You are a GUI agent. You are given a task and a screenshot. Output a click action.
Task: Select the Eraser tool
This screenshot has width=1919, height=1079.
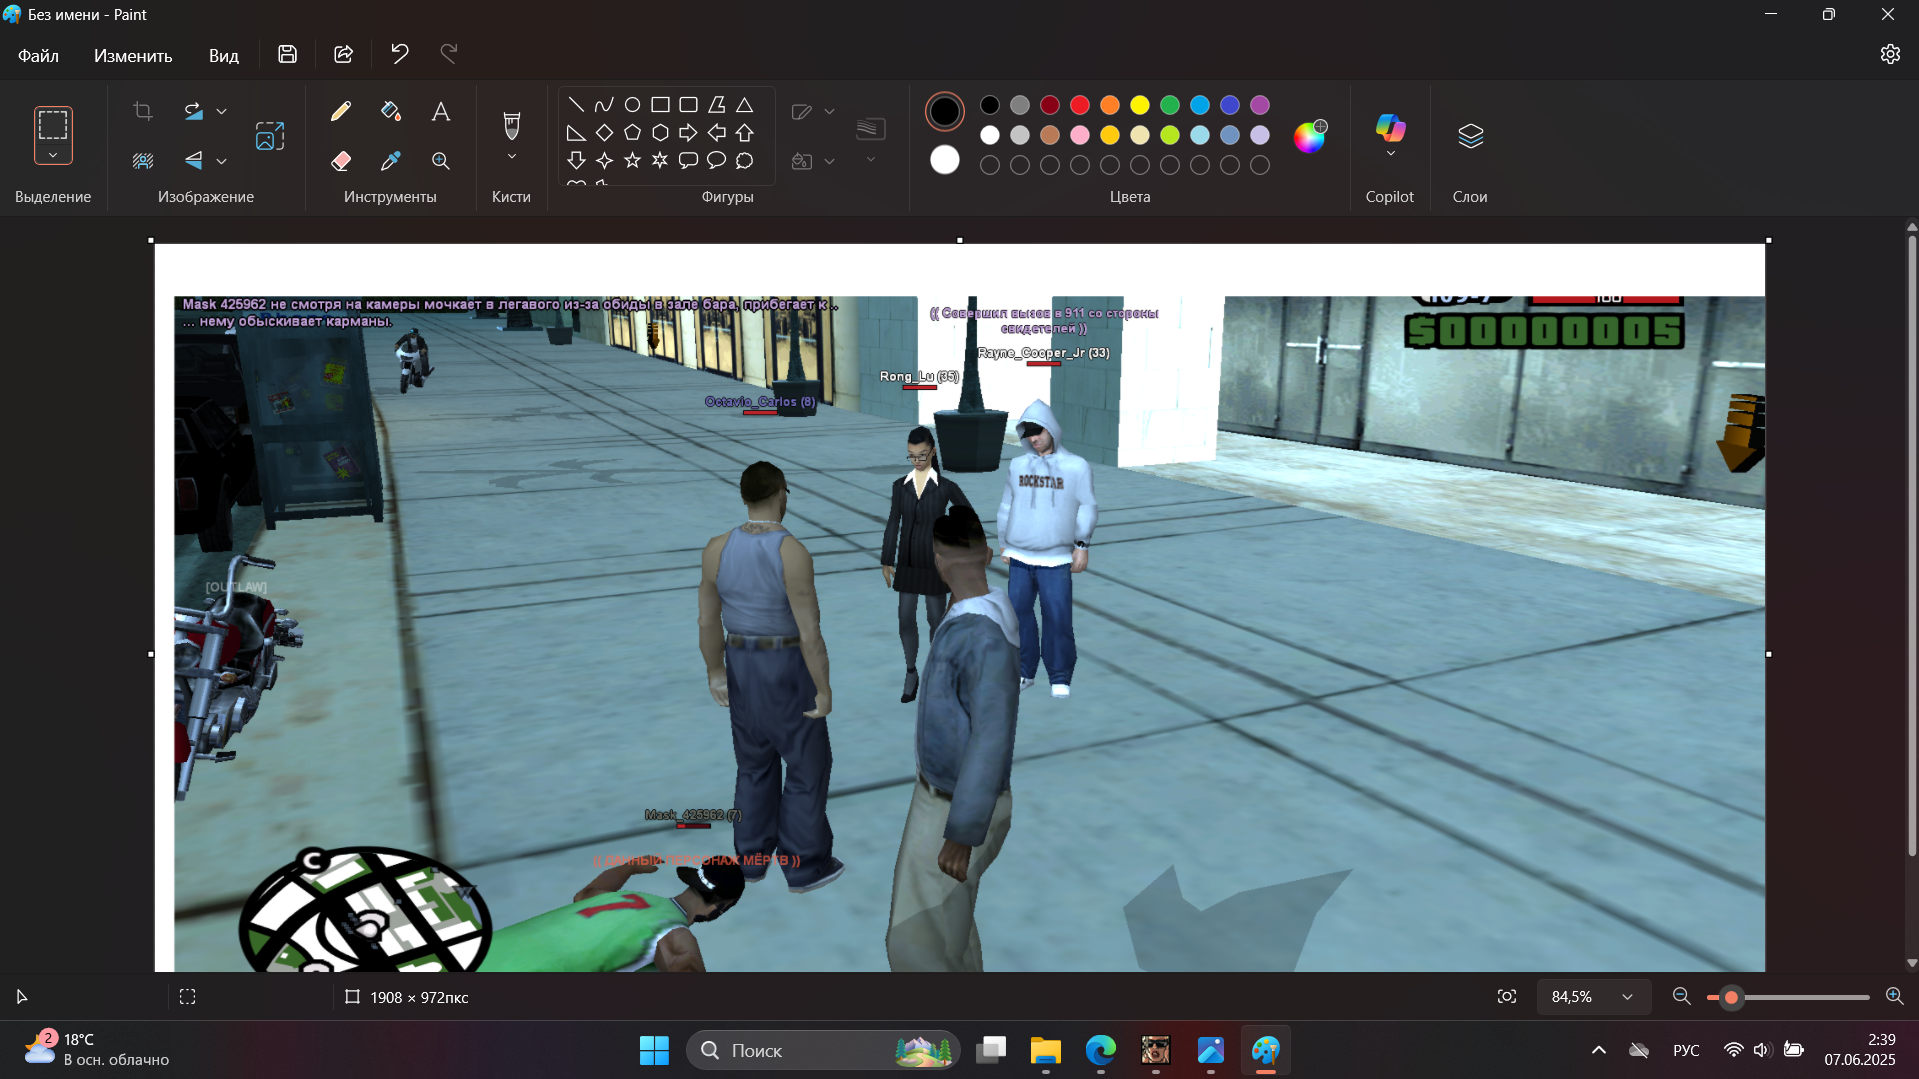coord(341,160)
